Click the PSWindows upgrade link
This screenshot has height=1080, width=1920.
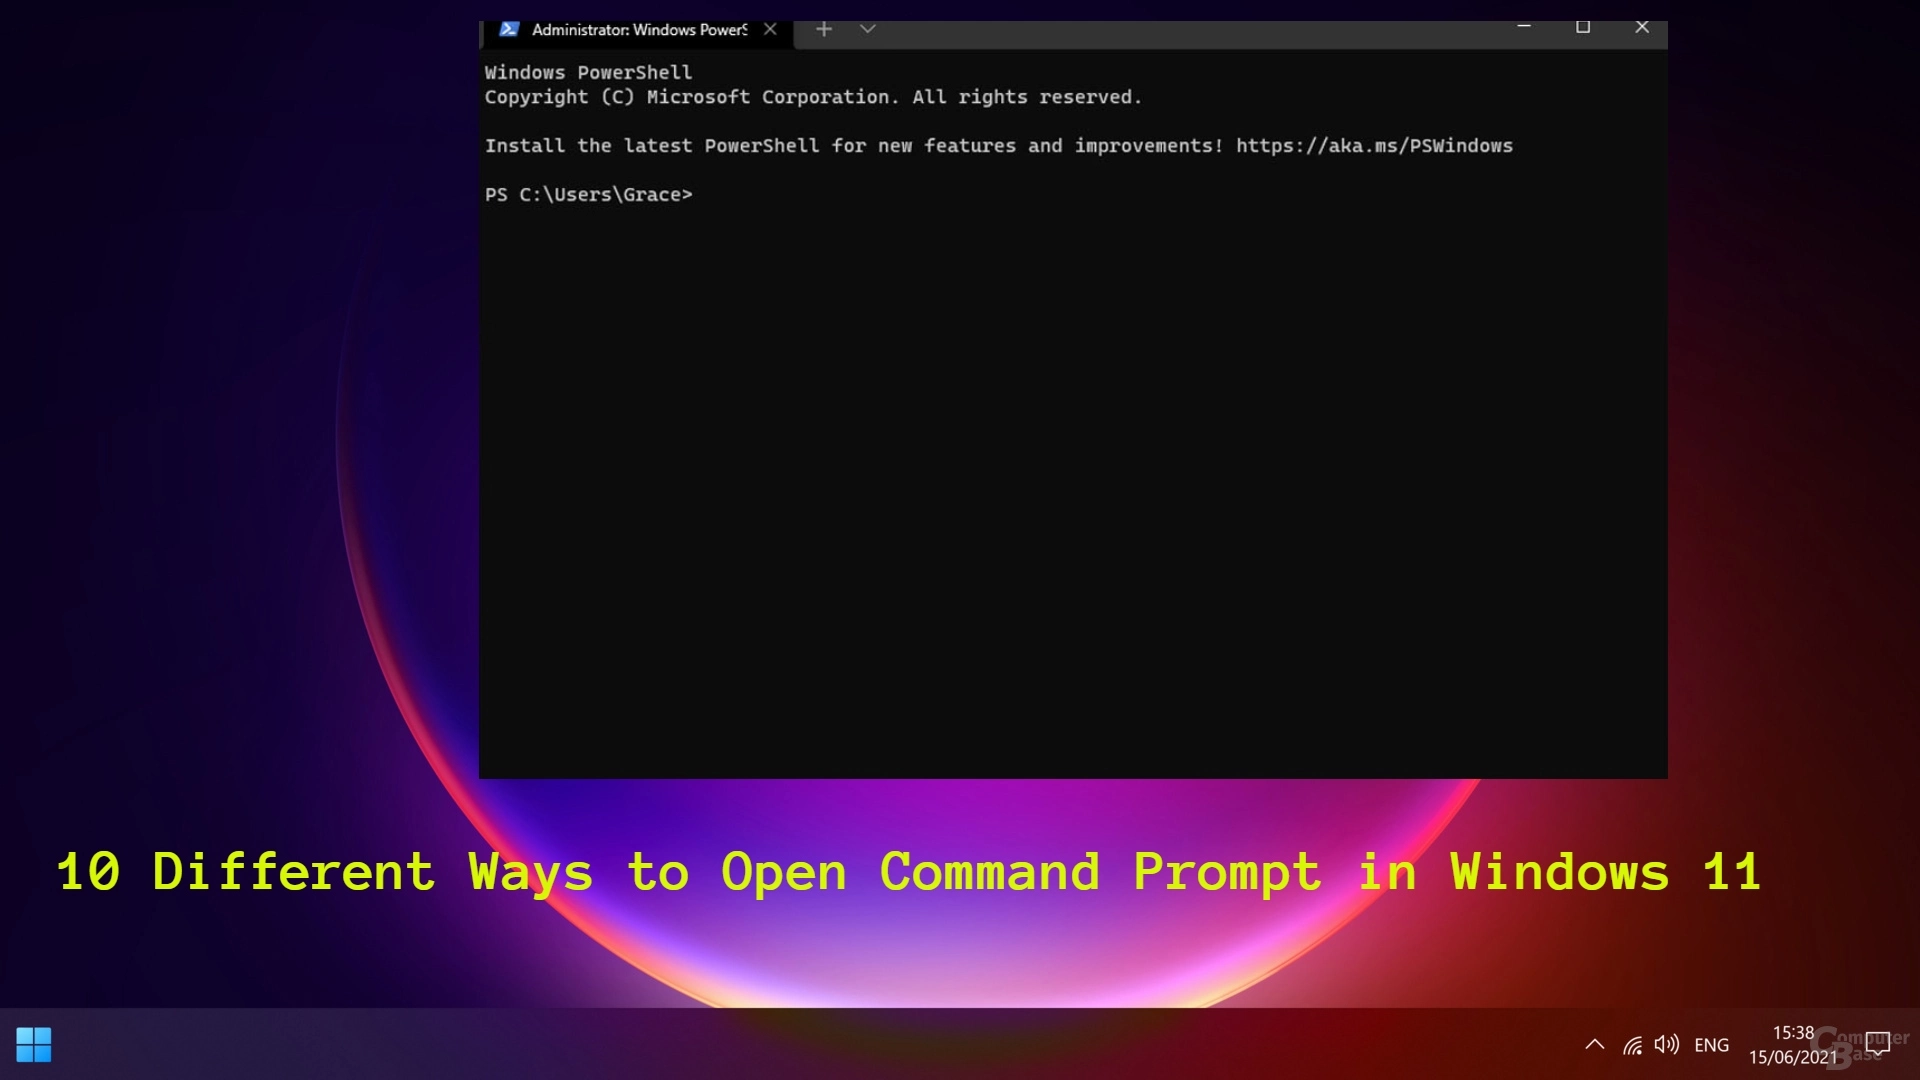coord(1375,145)
